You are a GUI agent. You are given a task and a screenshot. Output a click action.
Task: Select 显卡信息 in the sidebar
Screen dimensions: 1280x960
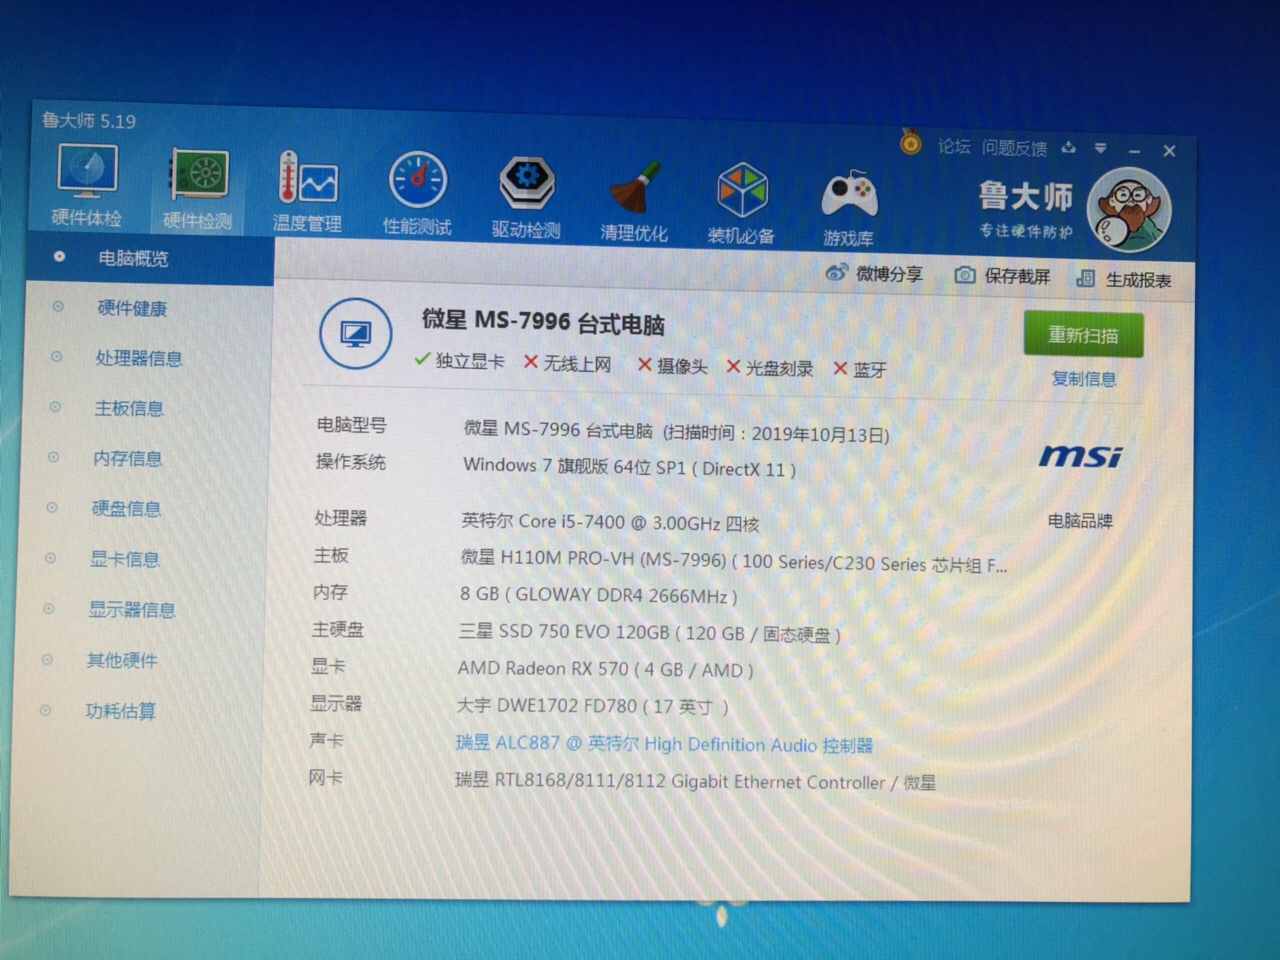(x=125, y=559)
